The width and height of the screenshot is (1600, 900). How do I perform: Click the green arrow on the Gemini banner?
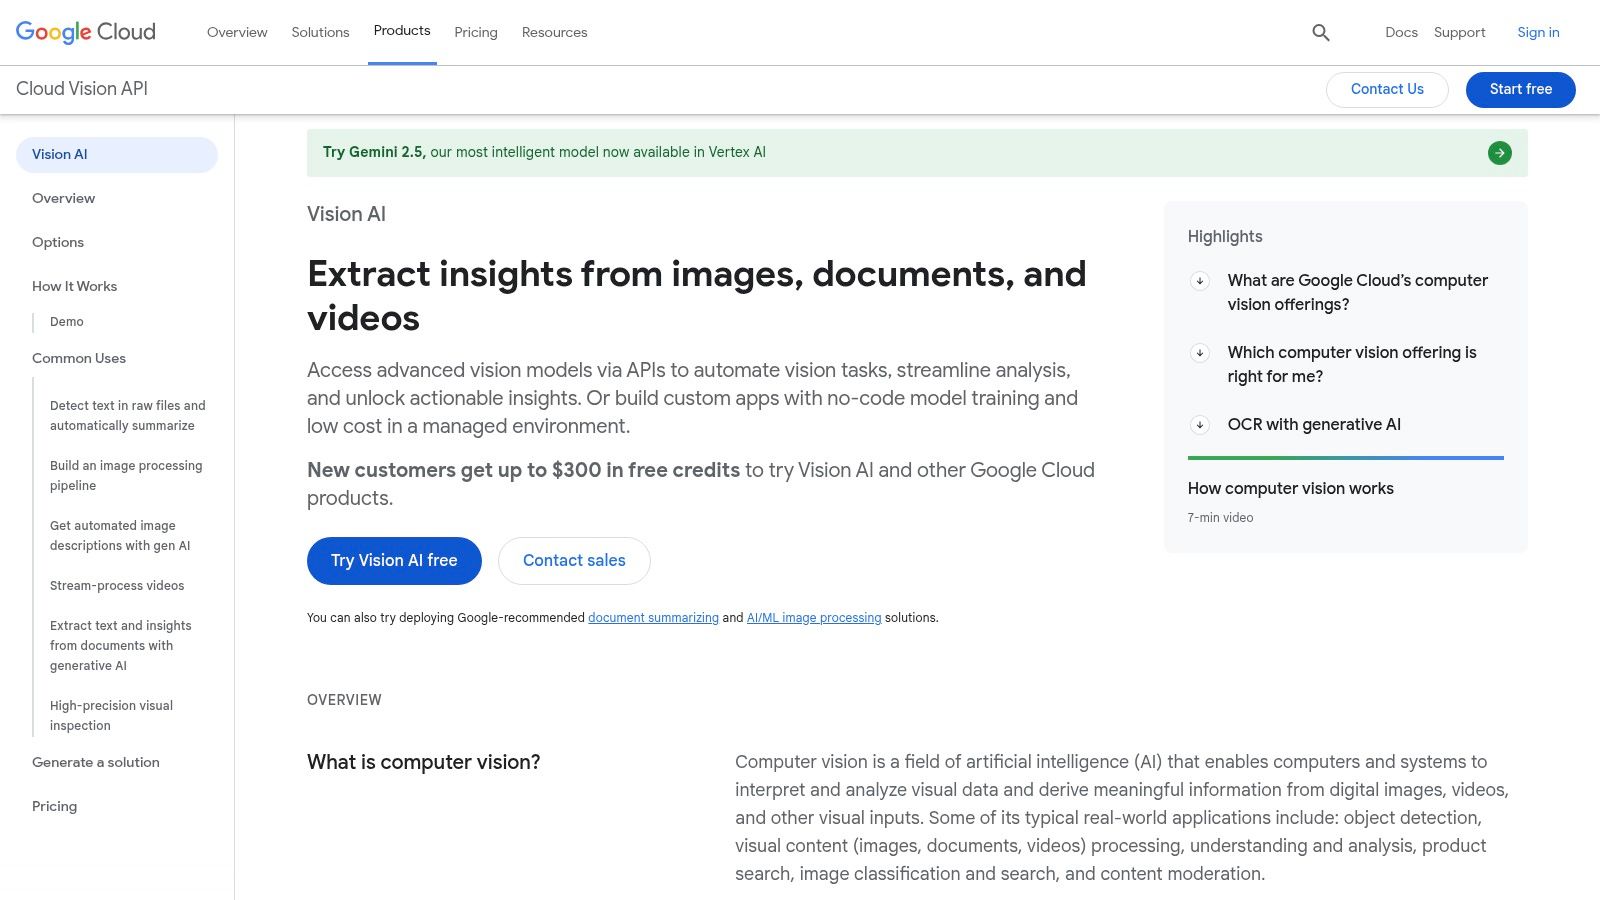coord(1499,152)
